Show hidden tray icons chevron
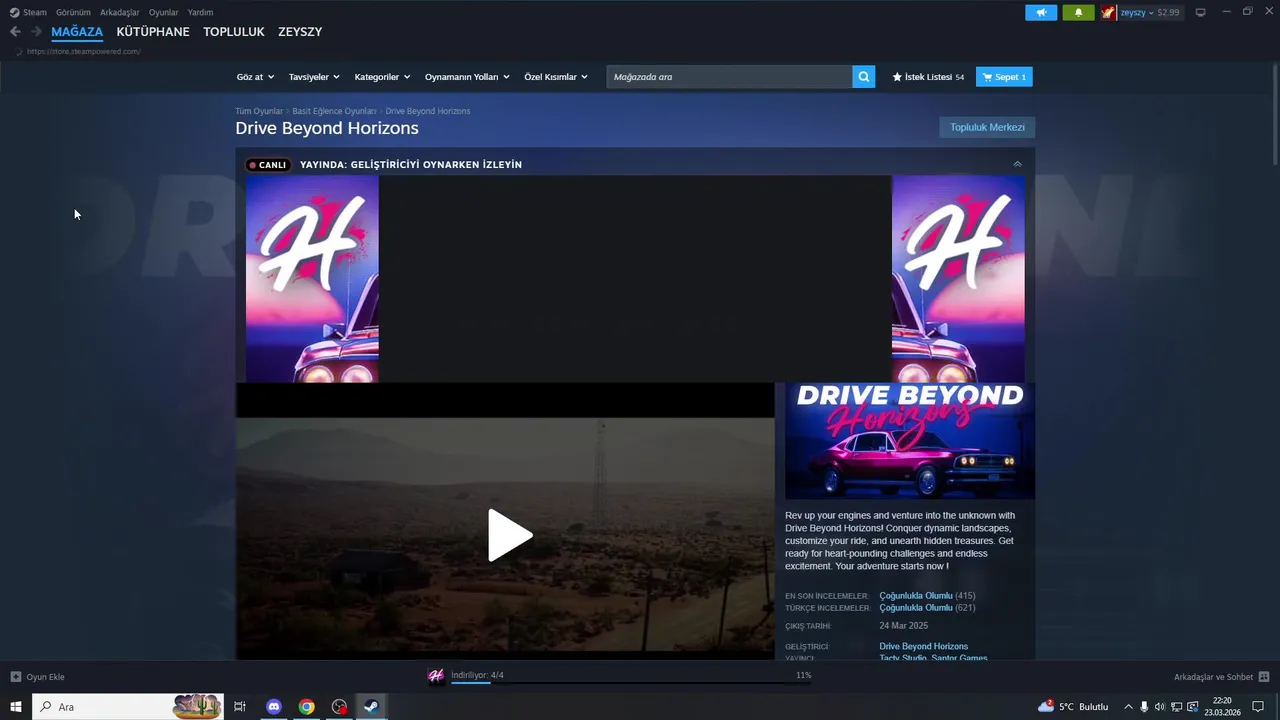1280x720 pixels. (1128, 707)
